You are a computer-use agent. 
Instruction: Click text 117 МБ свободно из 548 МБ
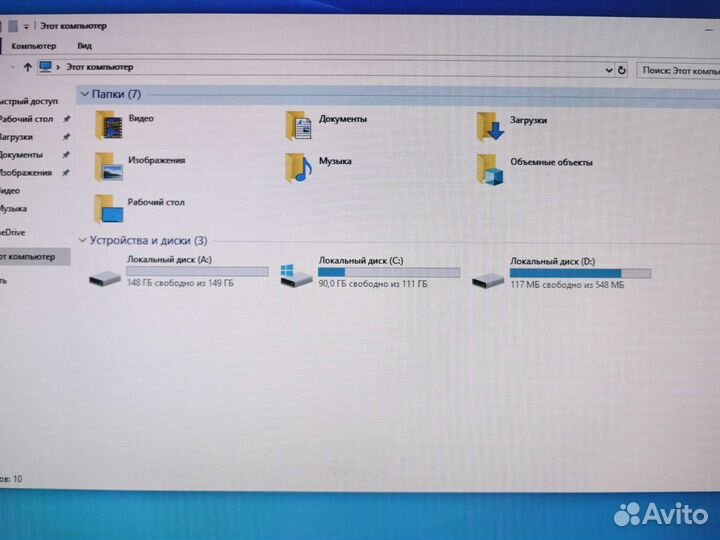tap(567, 285)
